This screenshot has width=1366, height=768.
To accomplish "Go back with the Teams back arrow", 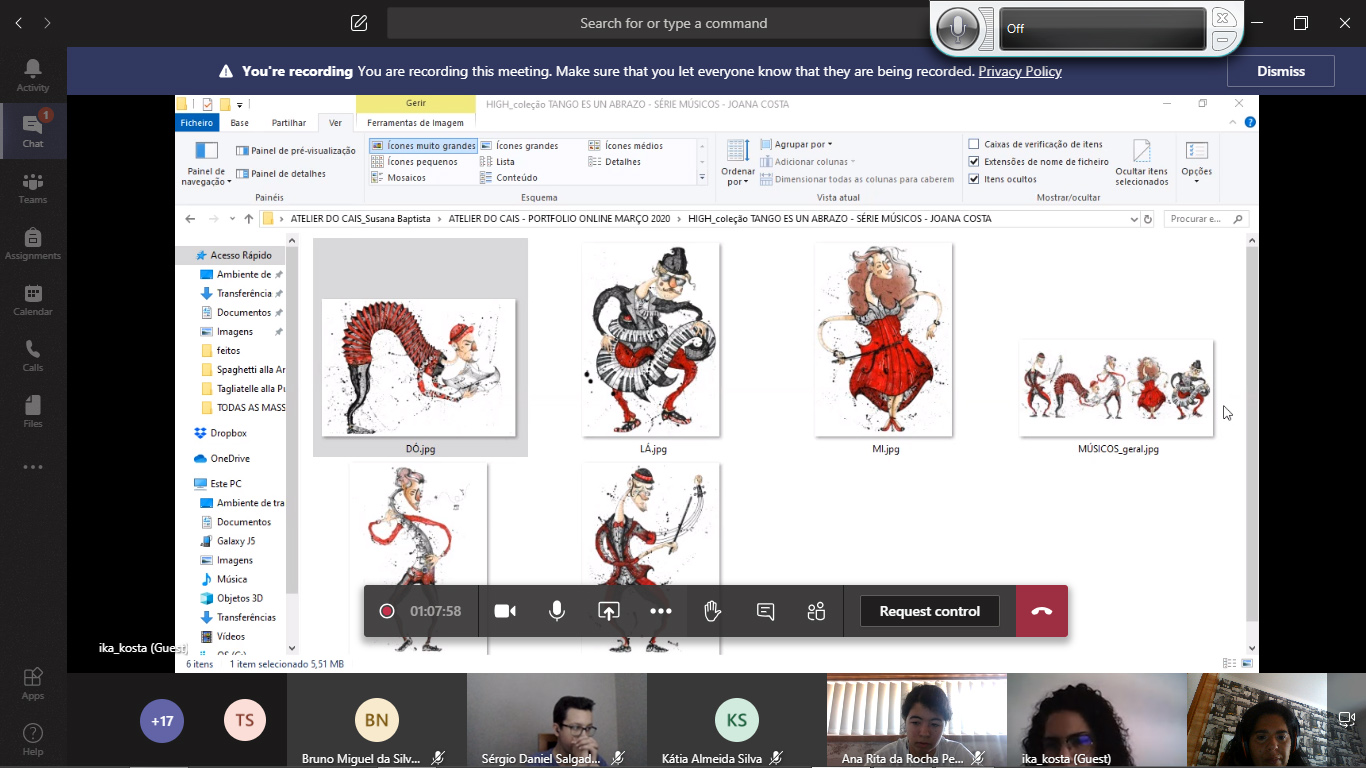I will [18, 23].
